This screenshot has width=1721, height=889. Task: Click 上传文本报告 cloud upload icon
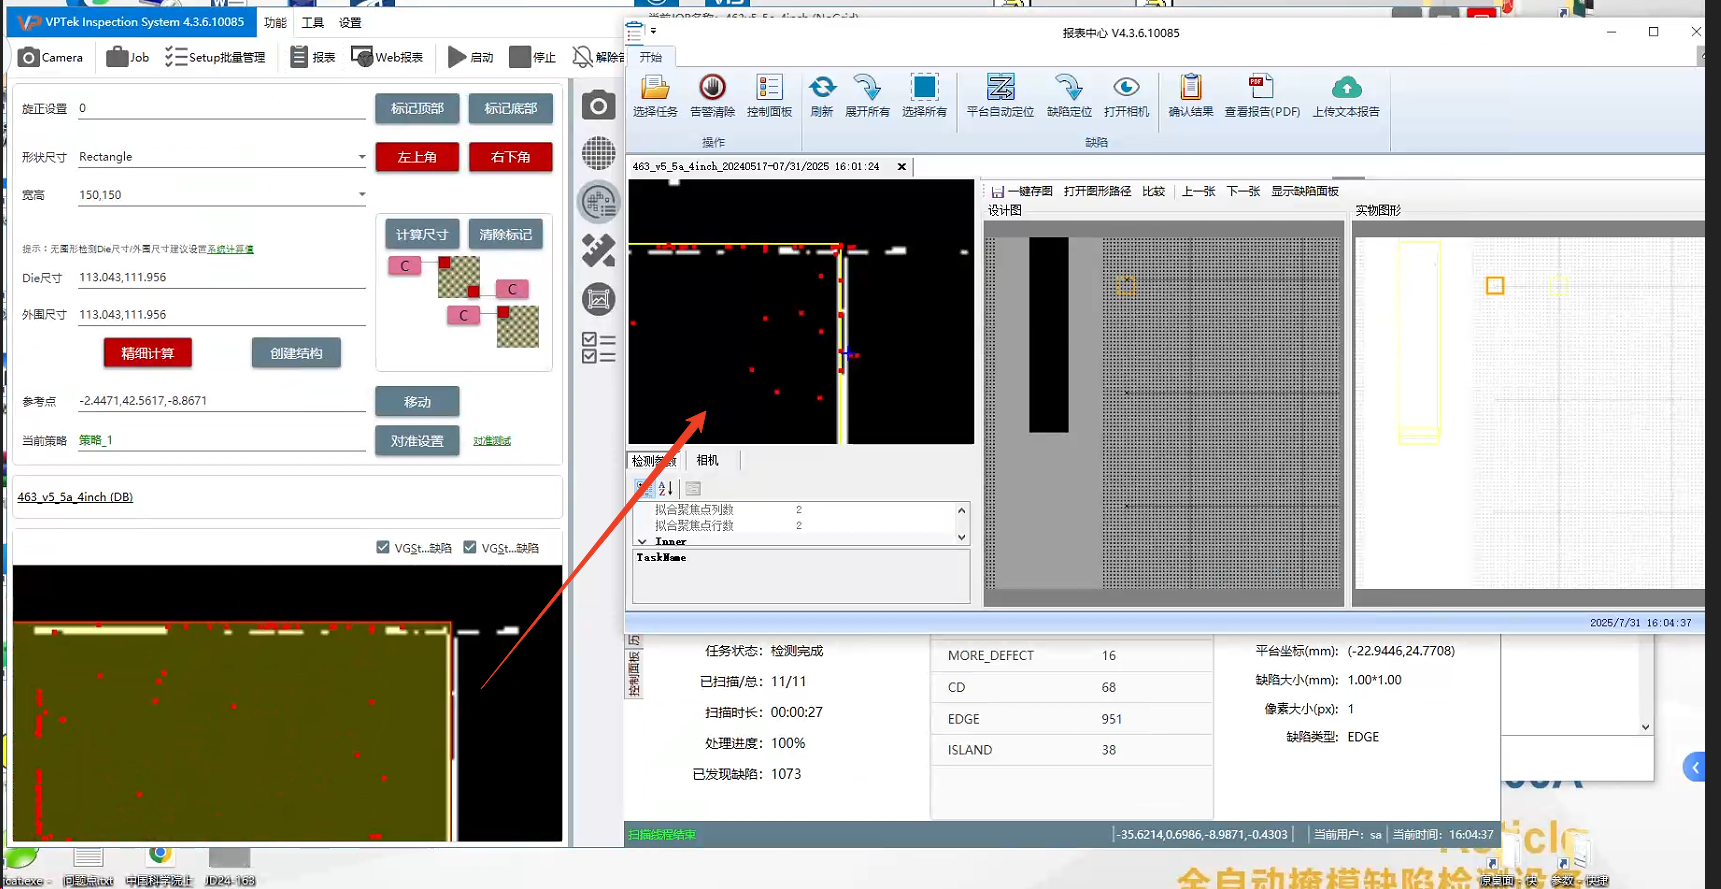click(1346, 88)
